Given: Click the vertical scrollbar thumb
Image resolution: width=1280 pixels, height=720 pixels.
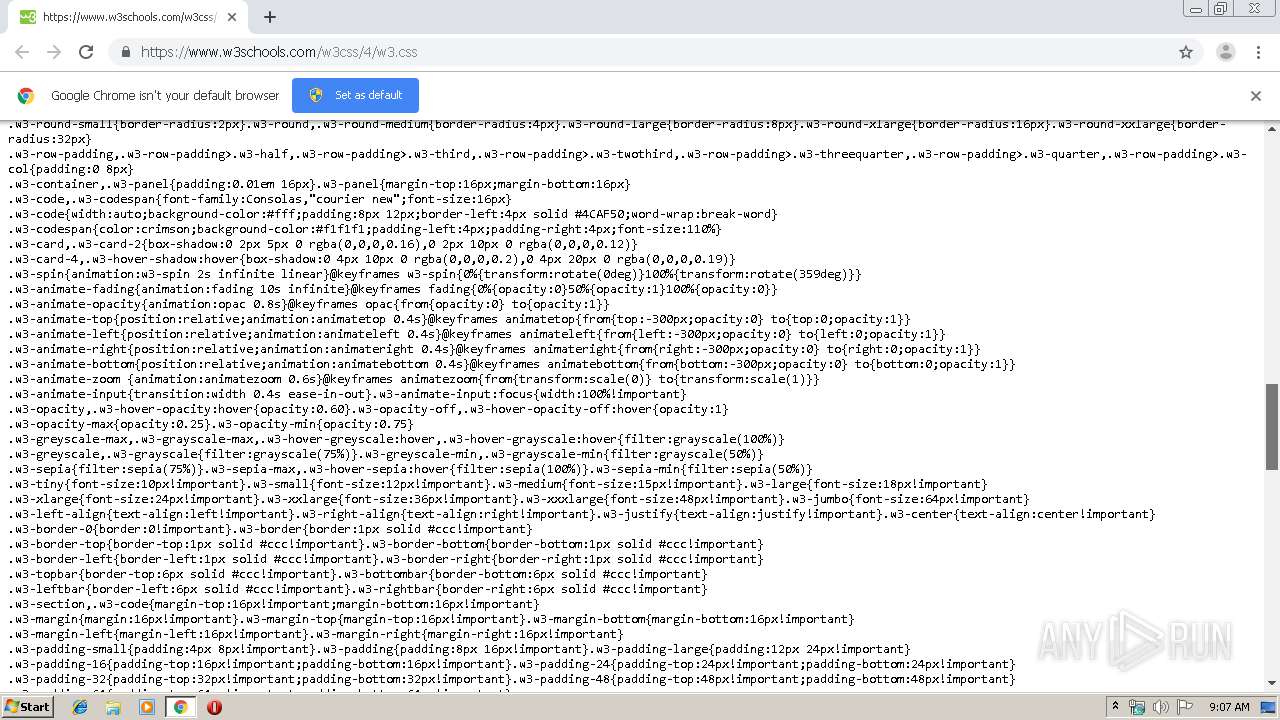Looking at the screenshot, I should [1272, 426].
